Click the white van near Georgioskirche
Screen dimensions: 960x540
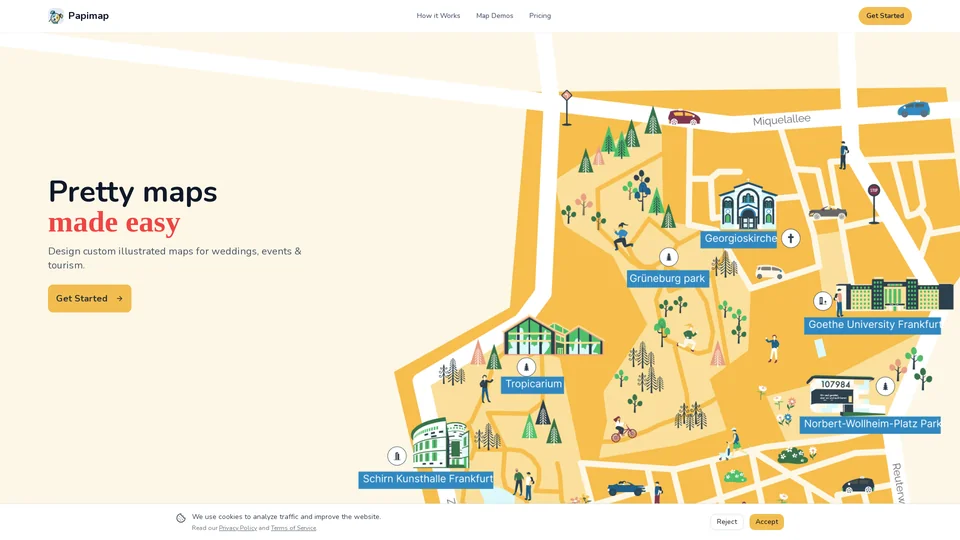pyautogui.click(x=770, y=272)
